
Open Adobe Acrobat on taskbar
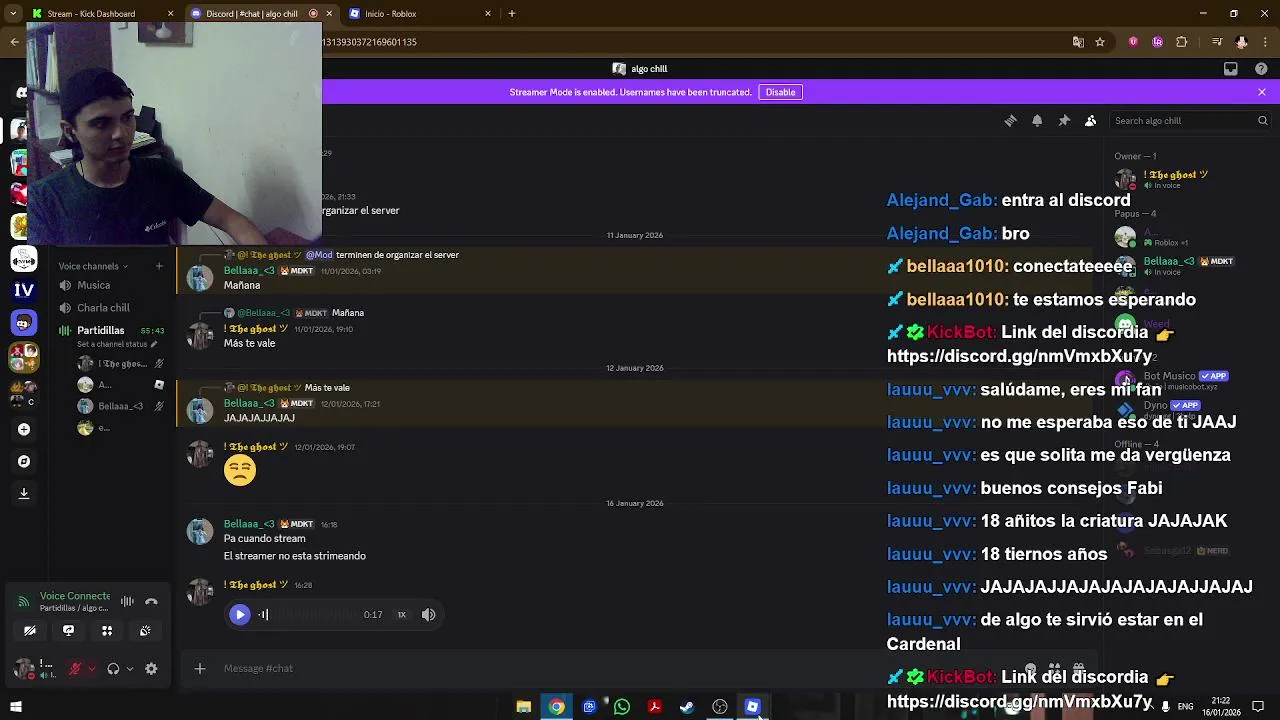click(655, 707)
